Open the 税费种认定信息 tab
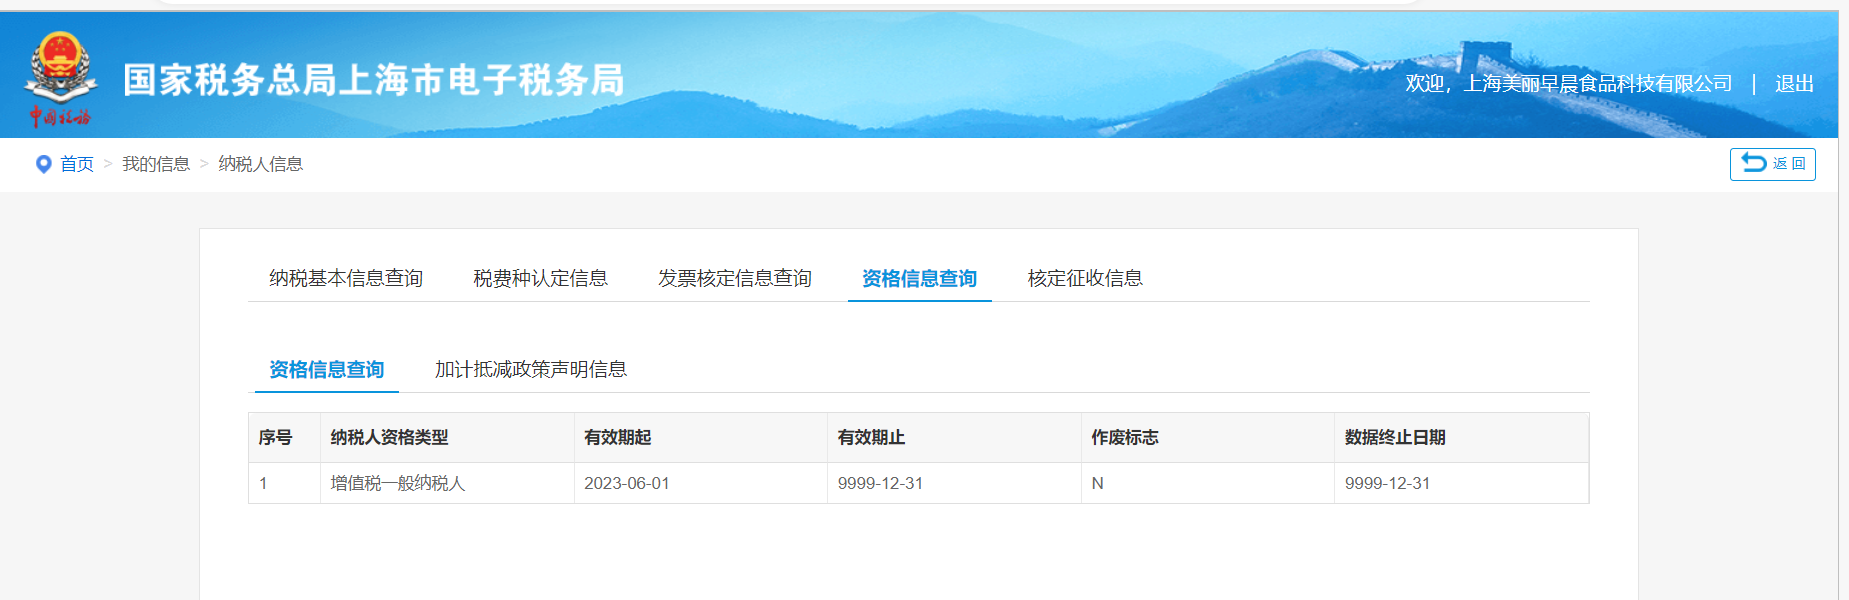The height and width of the screenshot is (600, 1849). click(540, 278)
